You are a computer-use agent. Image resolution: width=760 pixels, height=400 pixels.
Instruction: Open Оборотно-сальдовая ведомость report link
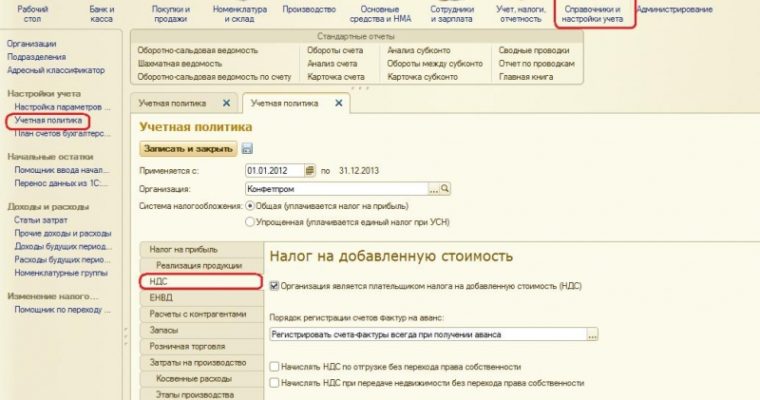click(x=197, y=50)
